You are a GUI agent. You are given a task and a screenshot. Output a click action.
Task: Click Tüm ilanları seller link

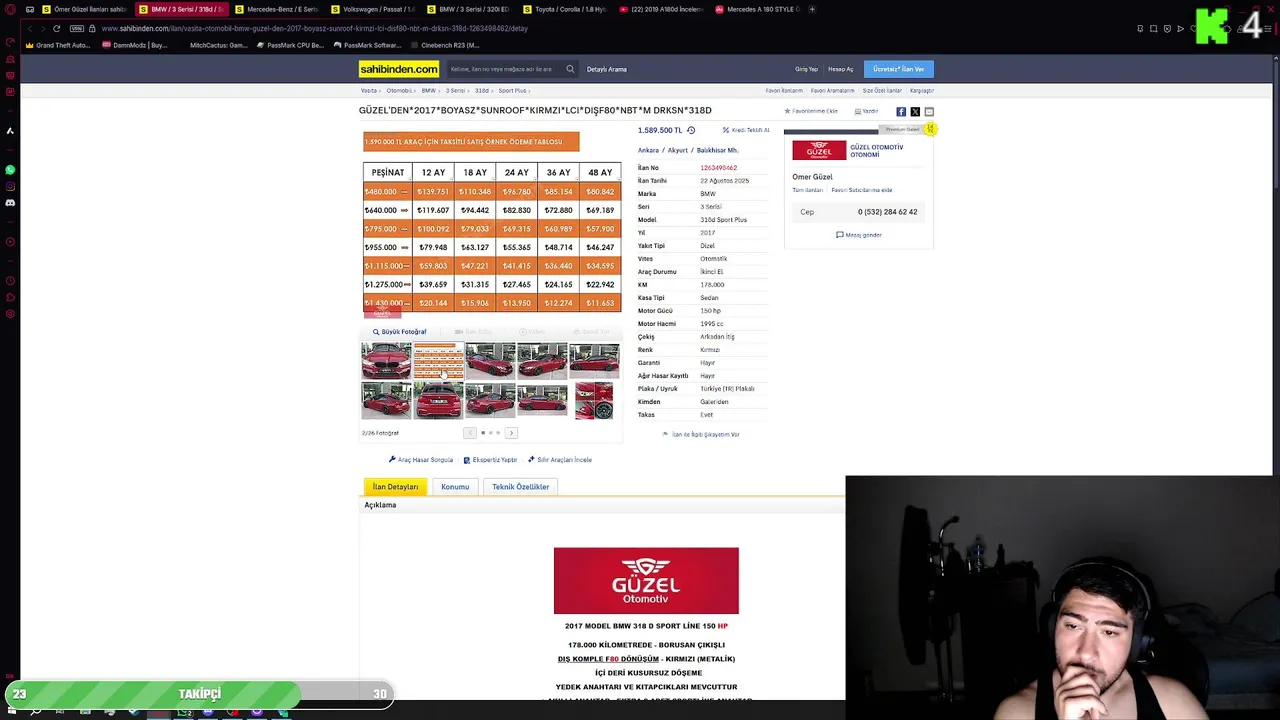pos(807,190)
